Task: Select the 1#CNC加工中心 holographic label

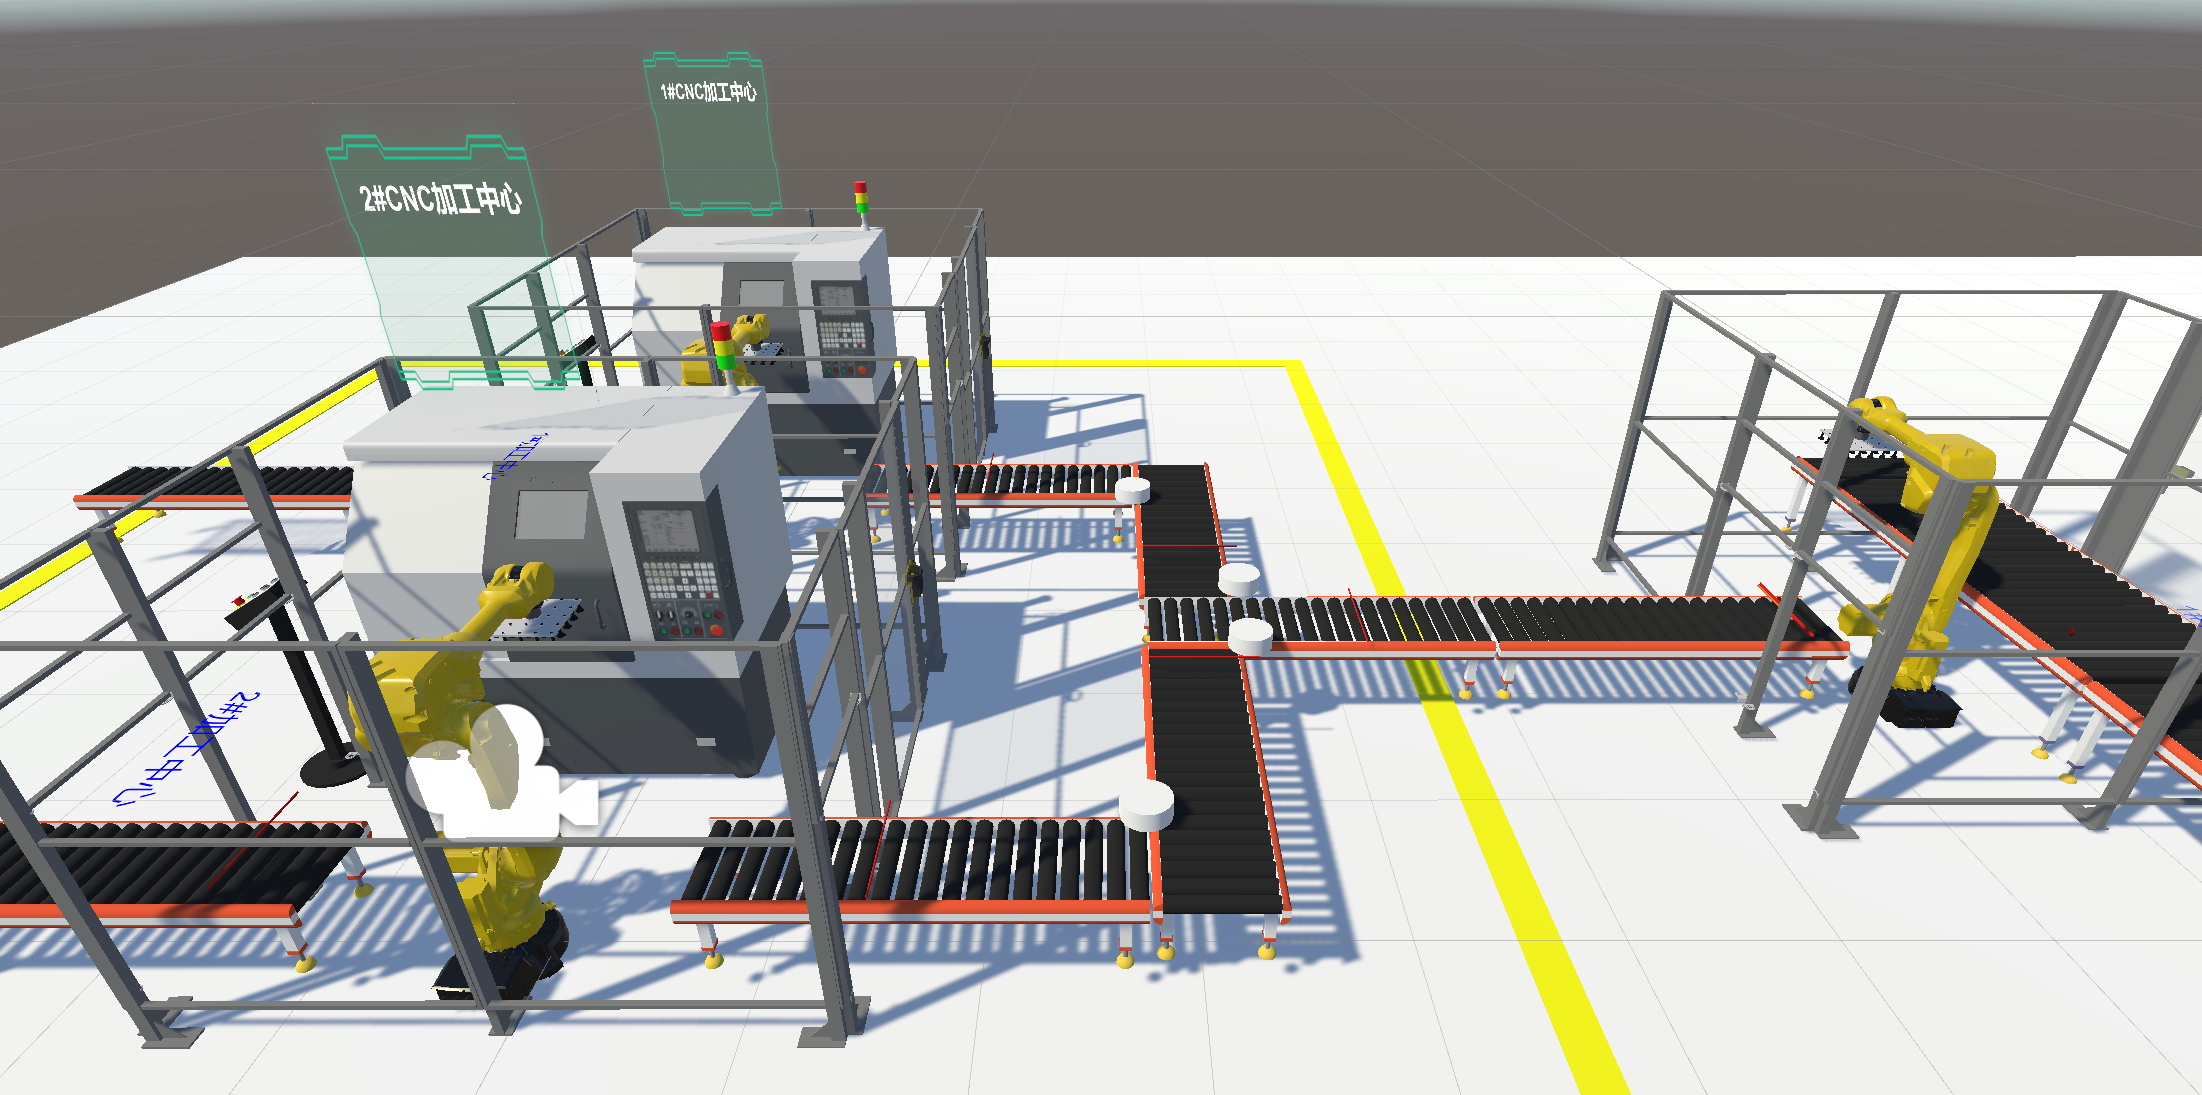Action: (708, 92)
